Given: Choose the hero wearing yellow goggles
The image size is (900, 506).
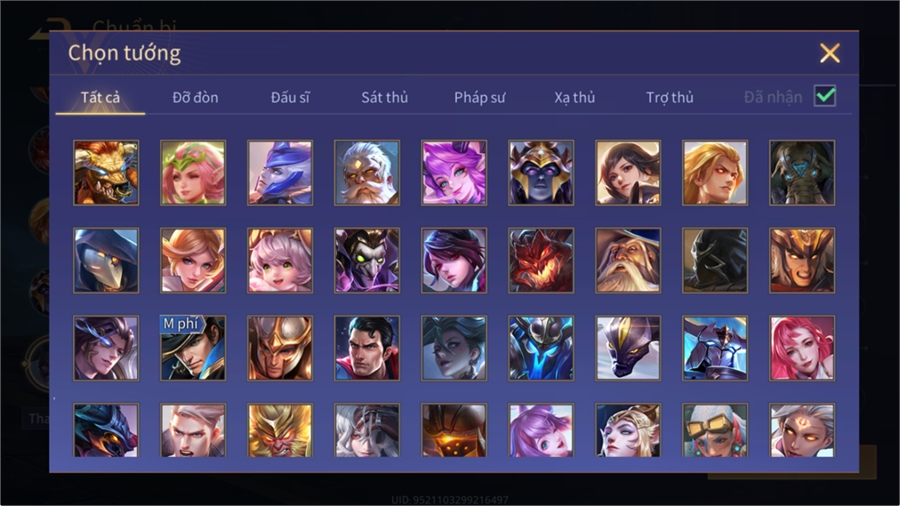Looking at the screenshot, I should pos(715,430).
